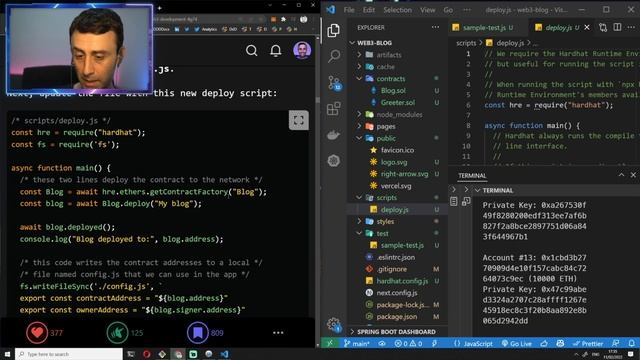Click the remote window indicator in status bar
The image size is (640, 360).
click(330, 344)
